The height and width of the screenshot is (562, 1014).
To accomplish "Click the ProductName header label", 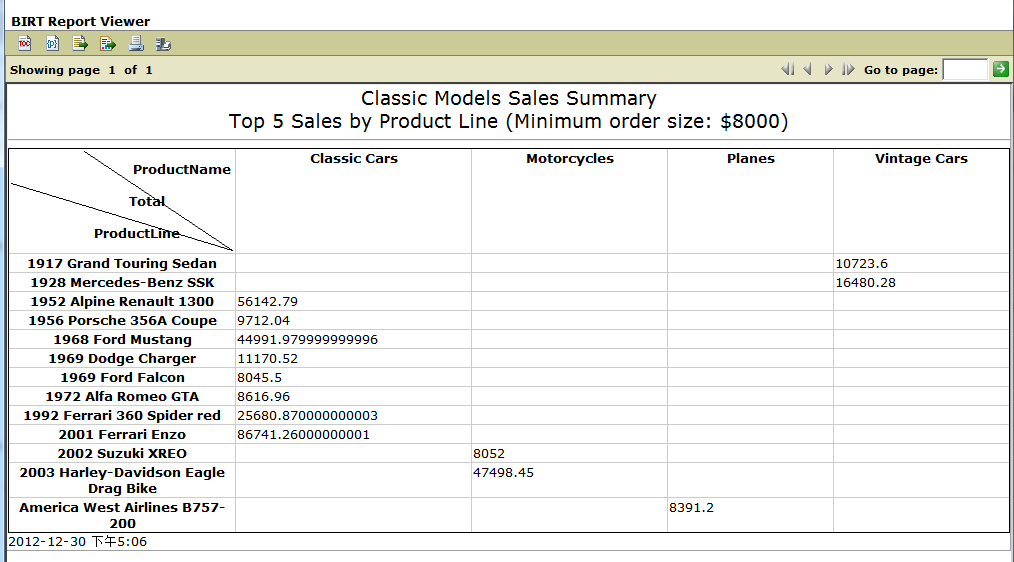I will 182,169.
